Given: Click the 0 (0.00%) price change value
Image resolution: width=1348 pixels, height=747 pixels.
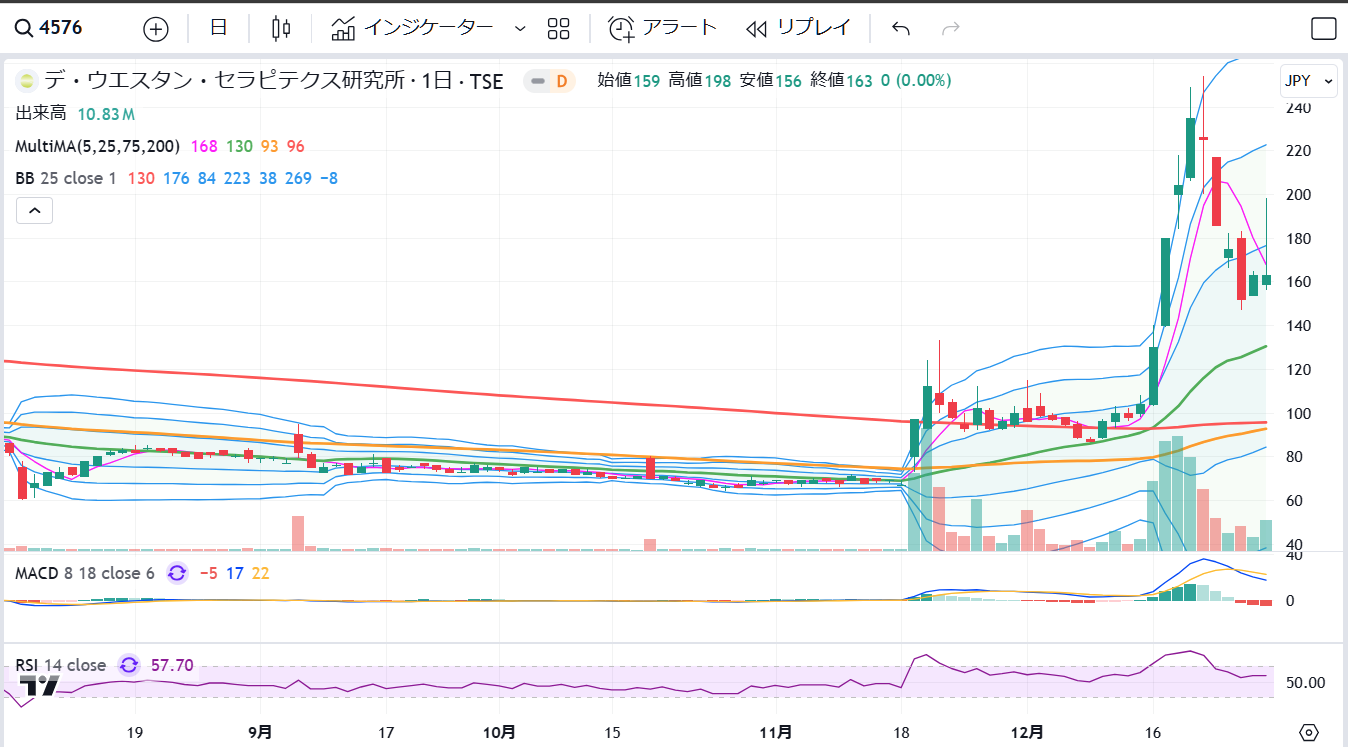Looking at the screenshot, I should [x=916, y=81].
